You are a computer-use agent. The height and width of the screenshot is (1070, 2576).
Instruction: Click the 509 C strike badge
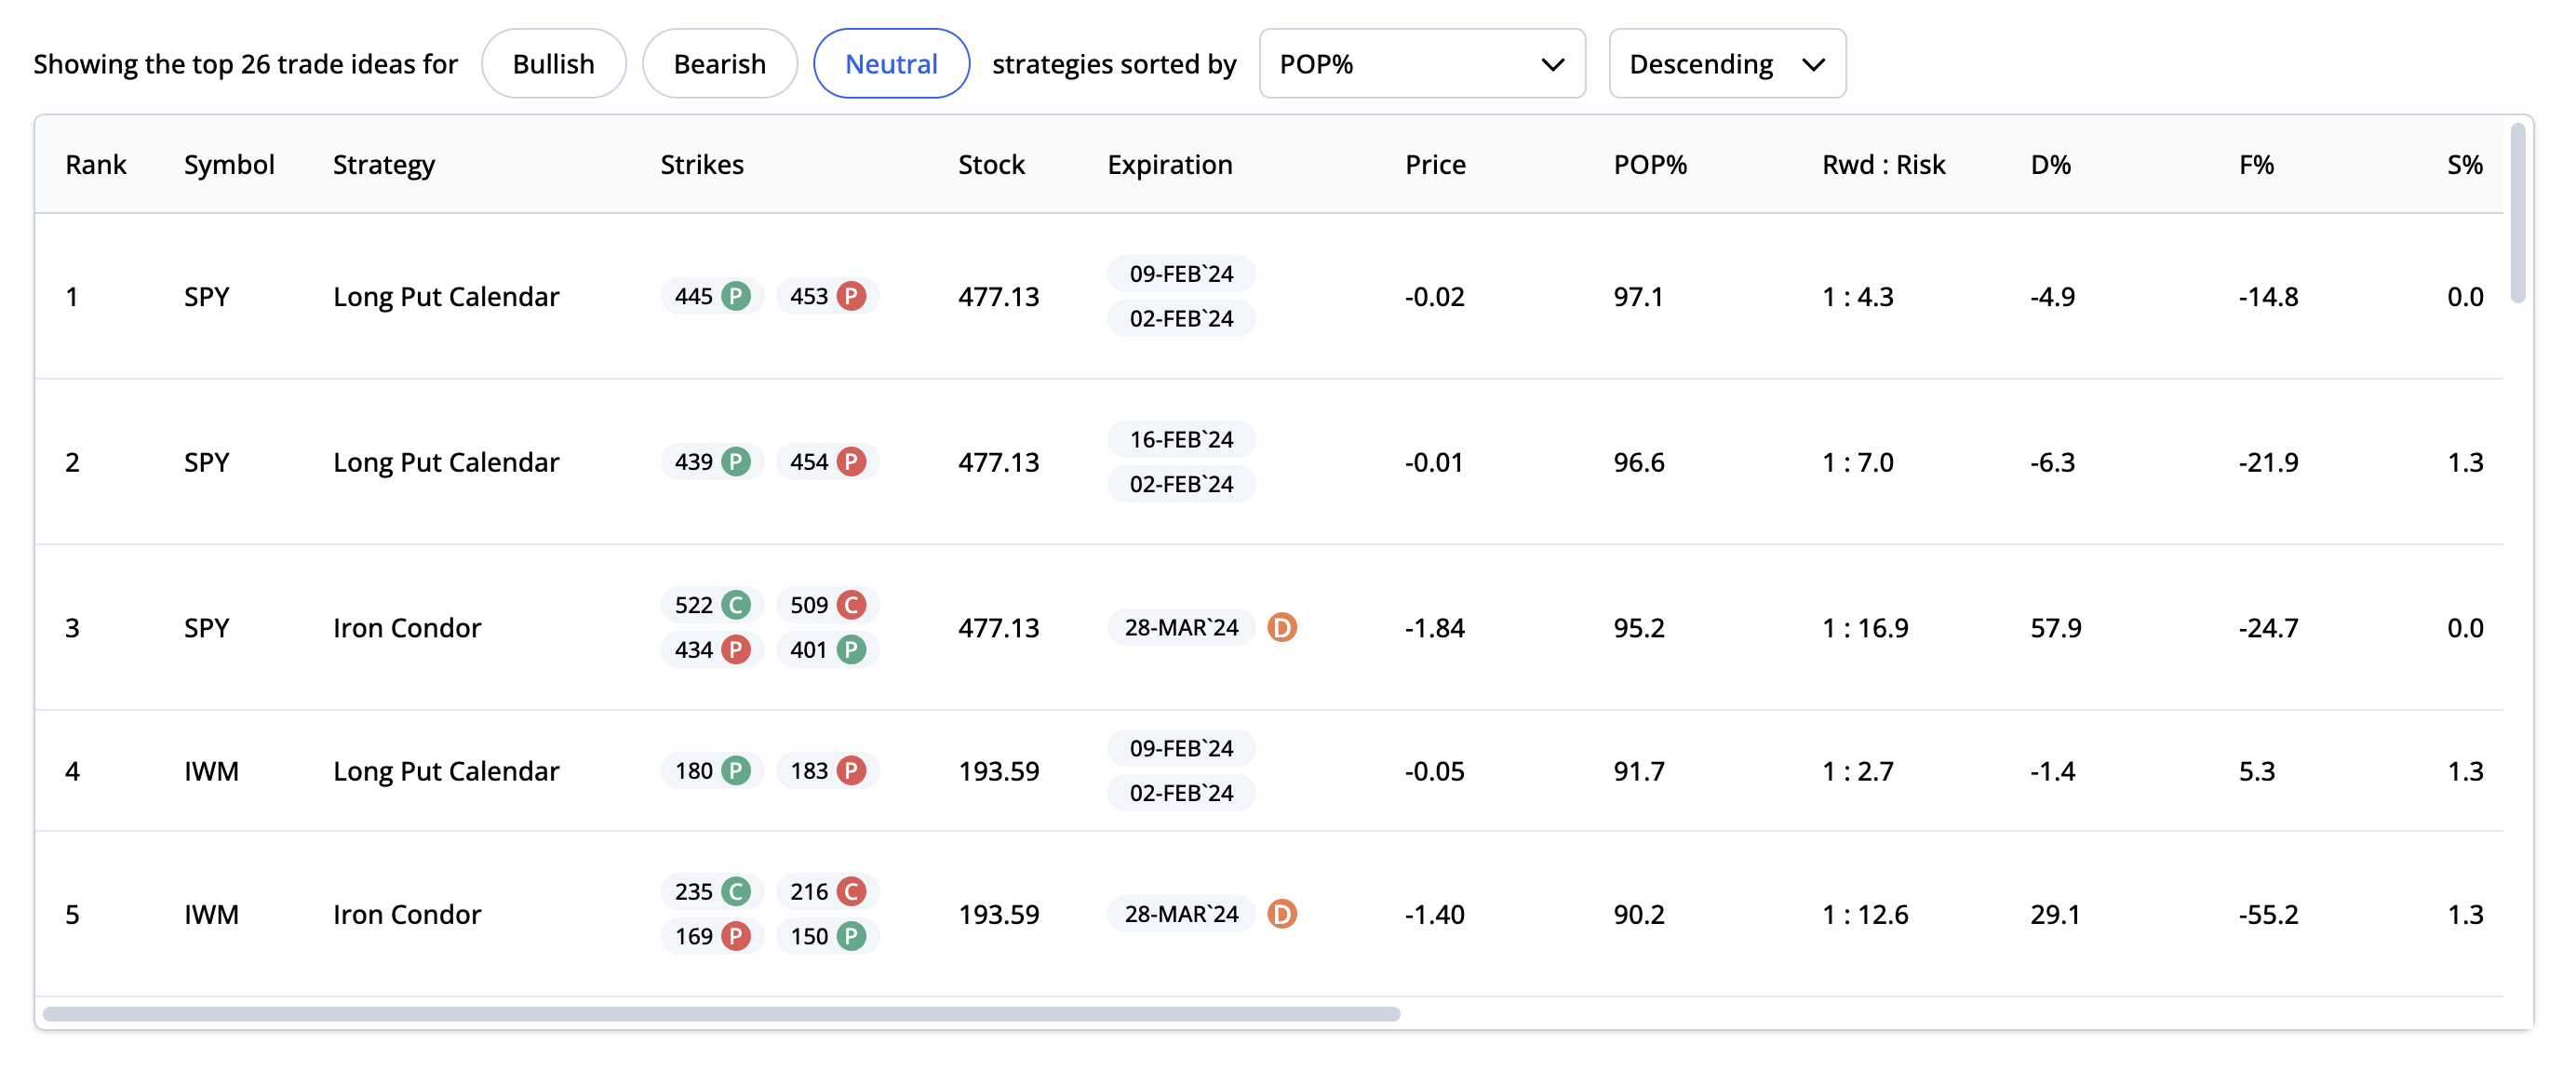[827, 605]
